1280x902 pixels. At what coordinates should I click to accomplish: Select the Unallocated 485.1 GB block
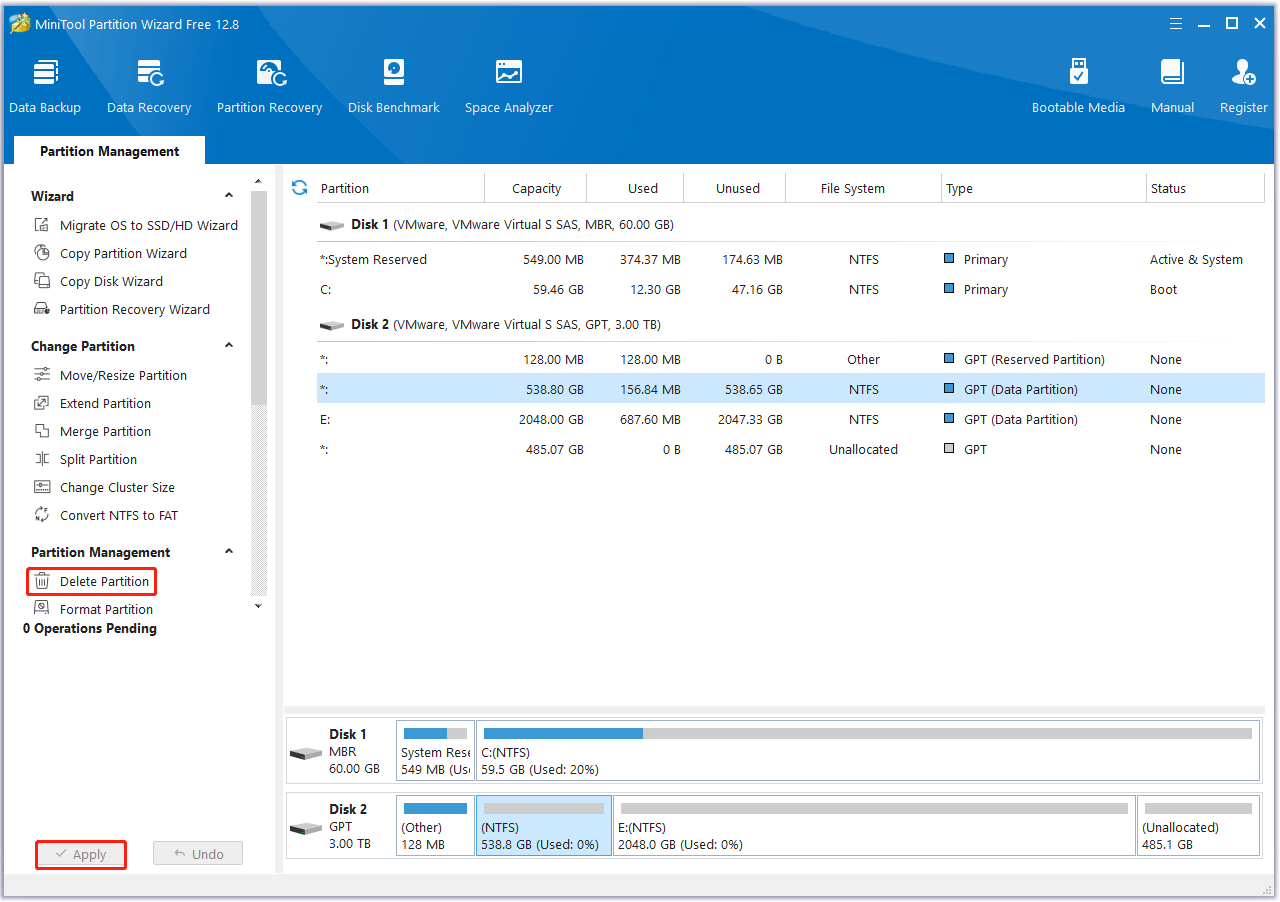(x=1198, y=826)
